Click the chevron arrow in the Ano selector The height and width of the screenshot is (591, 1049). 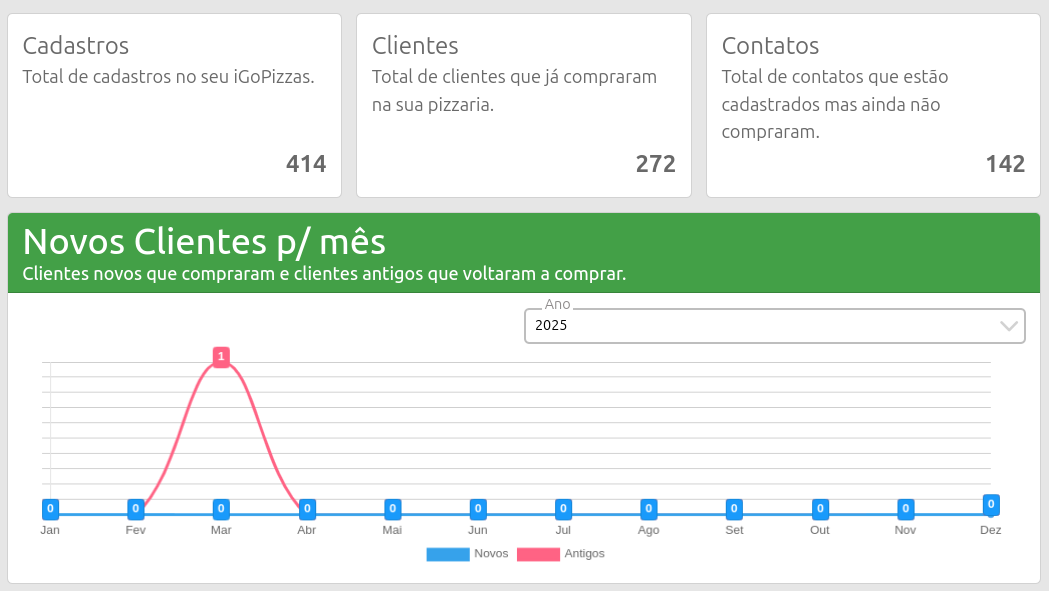coord(1009,326)
